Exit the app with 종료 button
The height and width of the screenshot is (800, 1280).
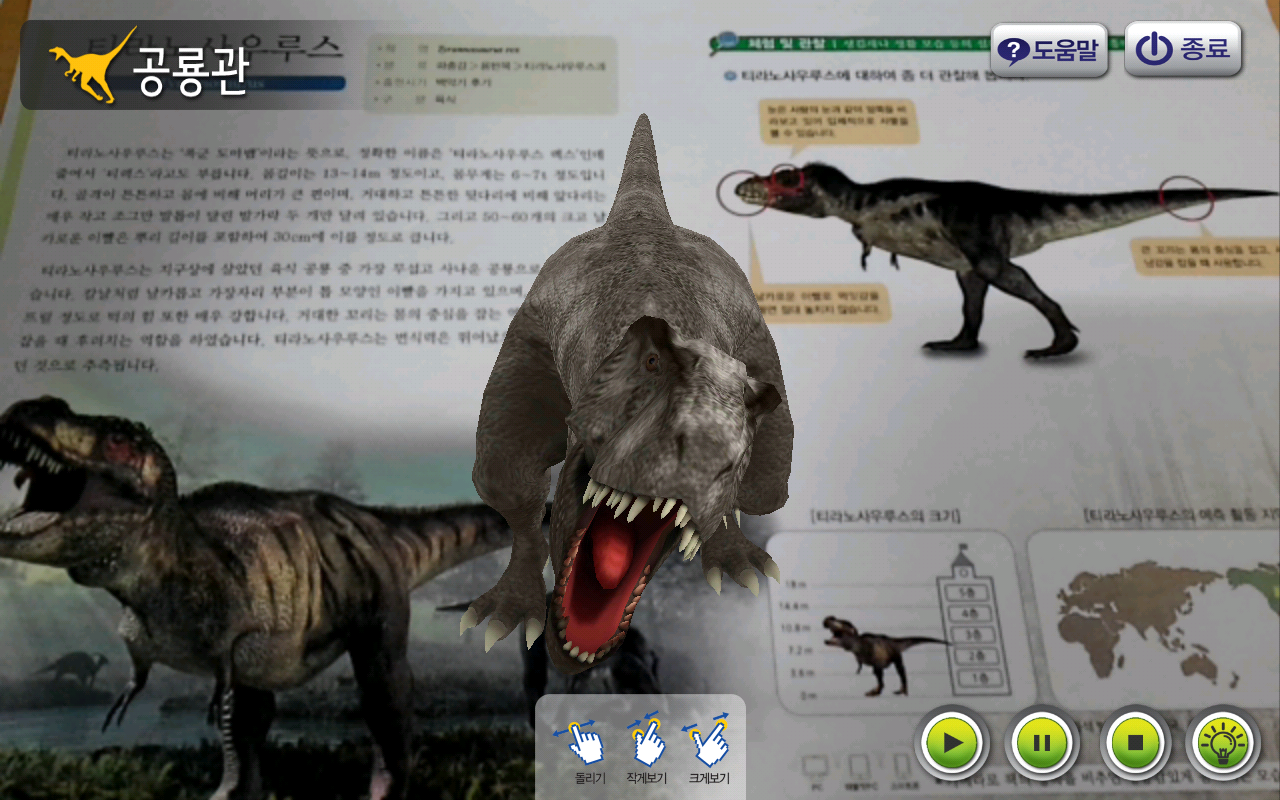(x=1183, y=50)
